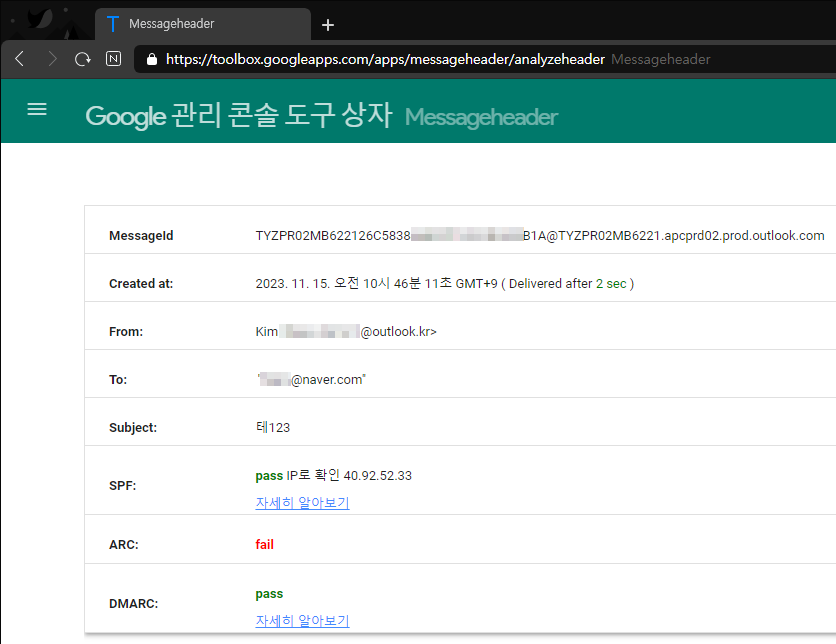The width and height of the screenshot is (836, 644).
Task: Click the ARC: label
Action: click(x=124, y=545)
